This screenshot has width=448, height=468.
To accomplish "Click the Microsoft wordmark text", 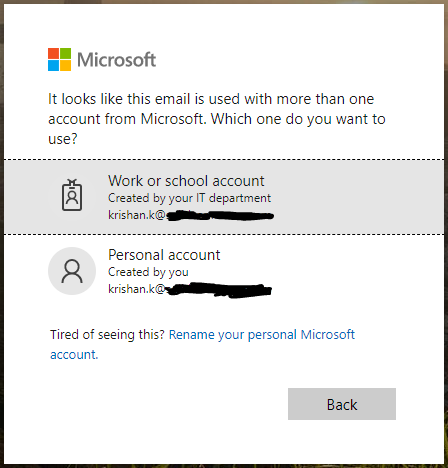I will click(x=117, y=60).
